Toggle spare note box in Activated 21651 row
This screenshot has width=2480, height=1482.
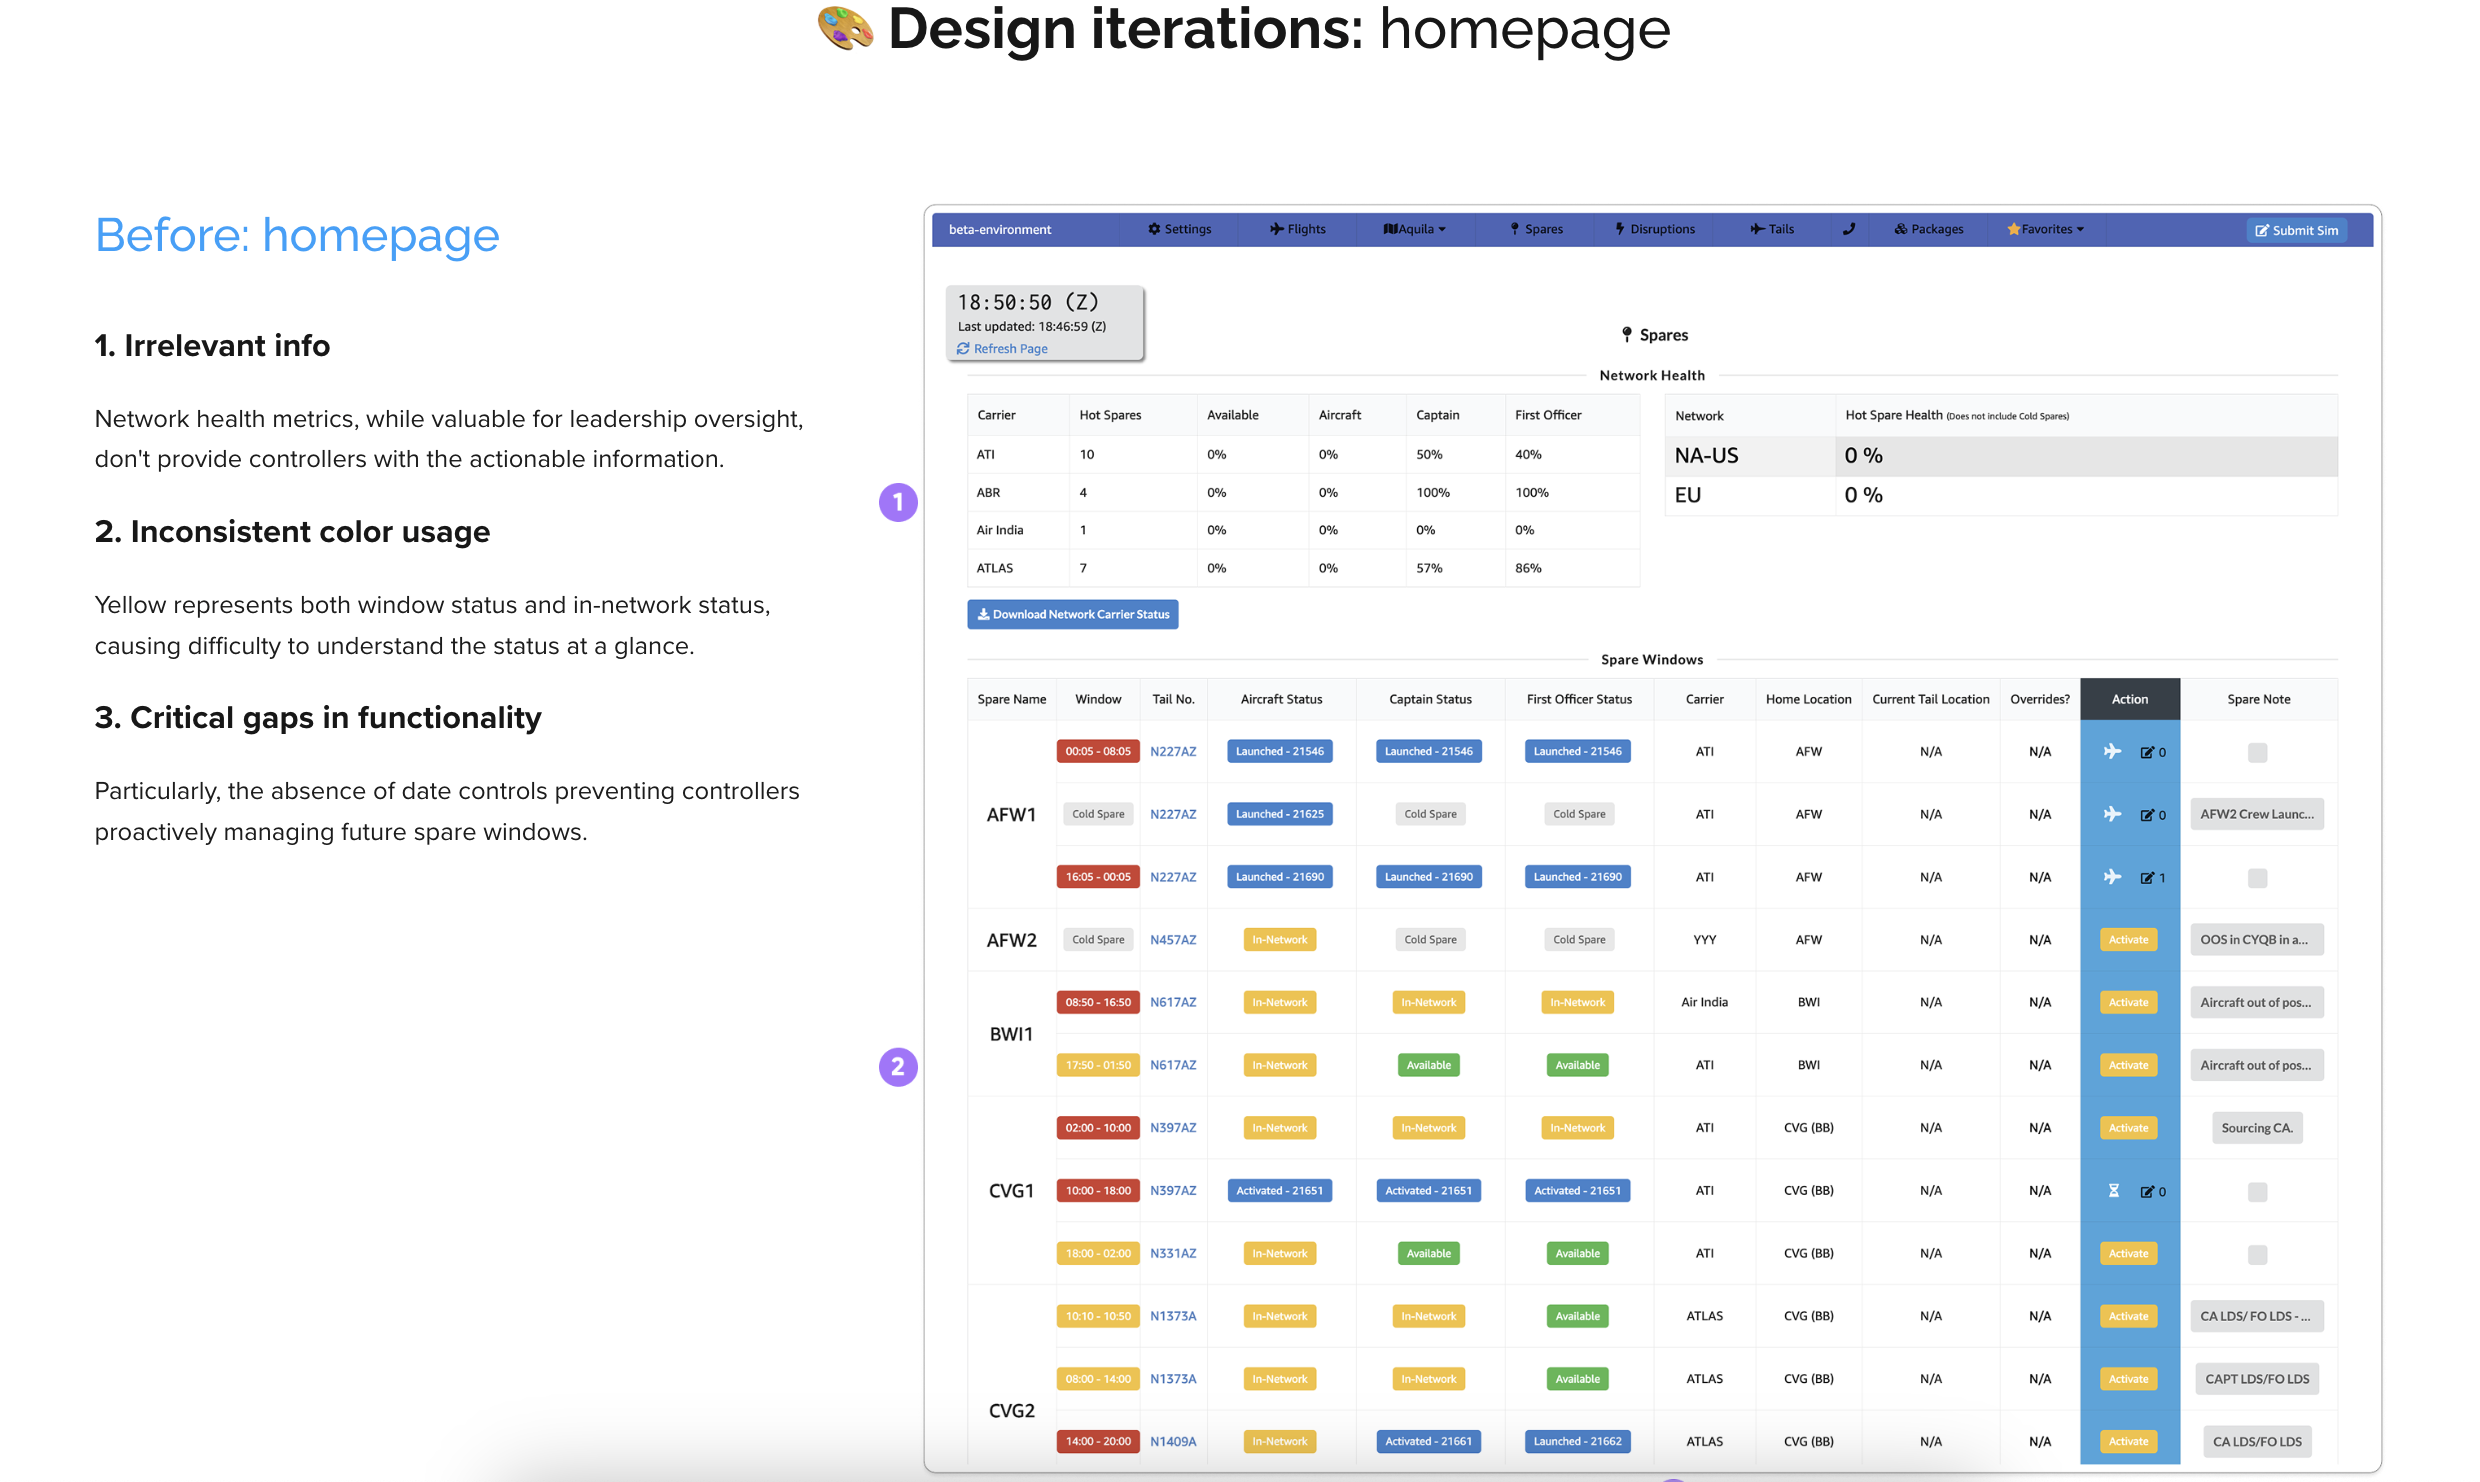point(2256,1191)
